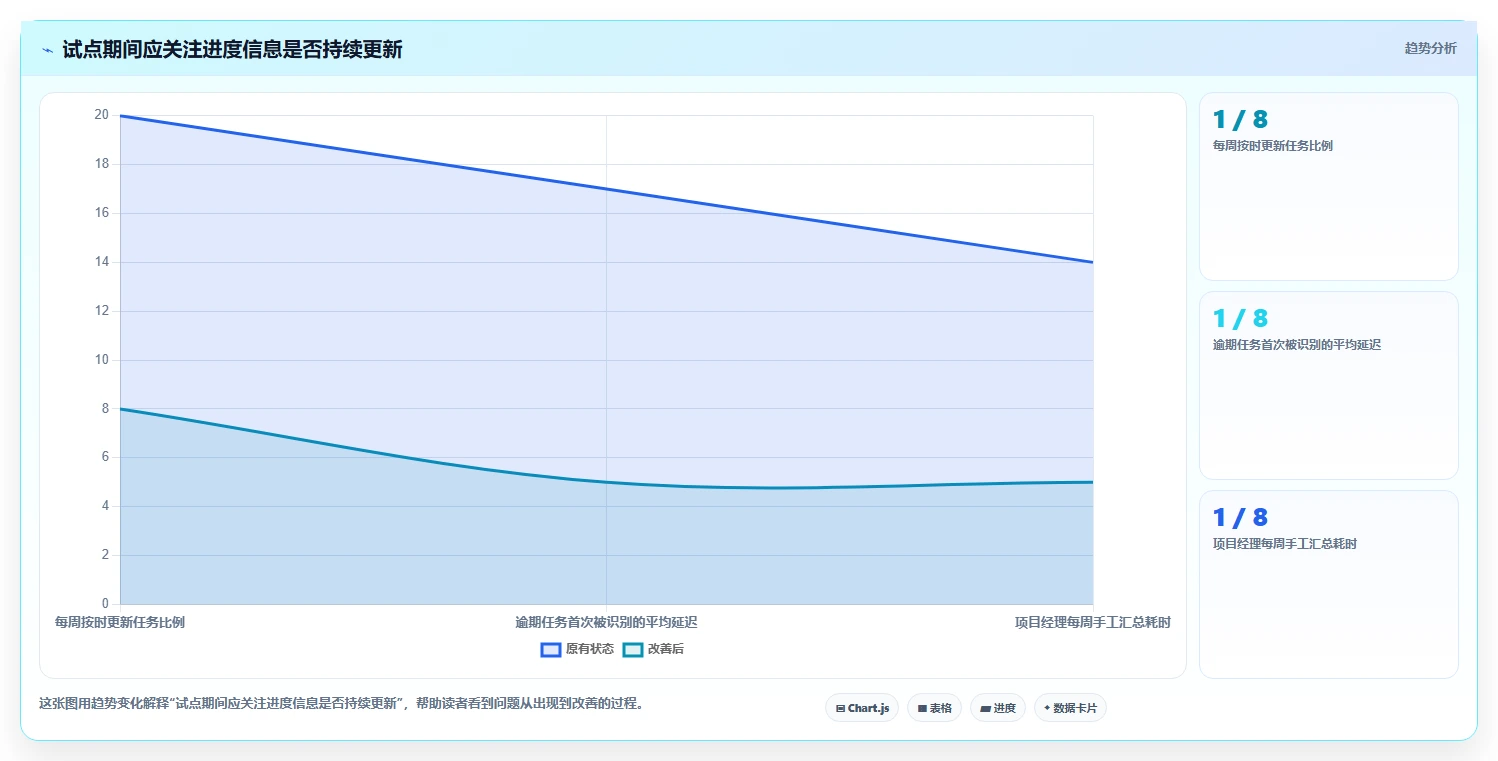Open the 数据卡片 chip
1498x761 pixels.
pyautogui.click(x=1070, y=708)
